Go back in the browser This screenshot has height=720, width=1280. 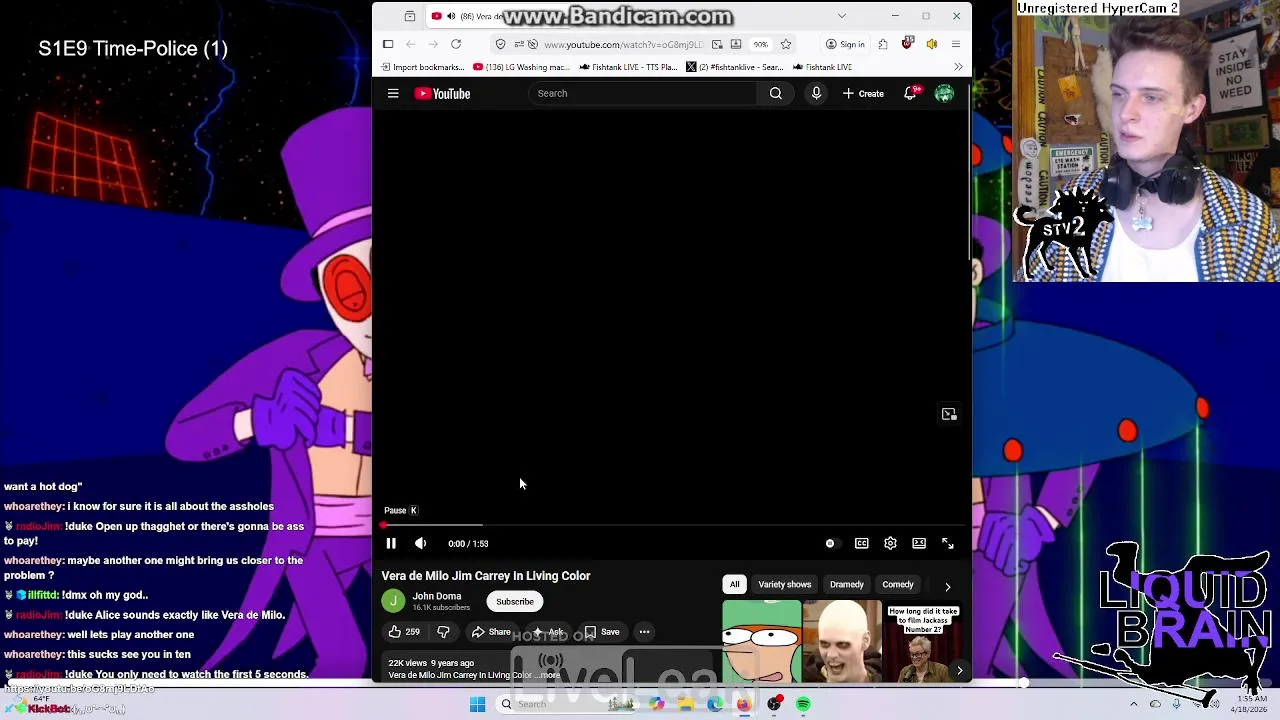click(411, 44)
